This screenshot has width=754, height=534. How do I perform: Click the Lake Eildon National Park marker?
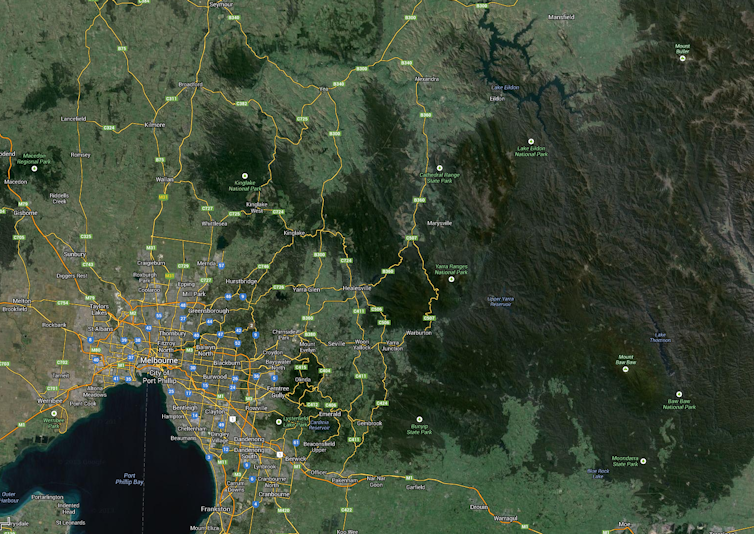tap(531, 141)
